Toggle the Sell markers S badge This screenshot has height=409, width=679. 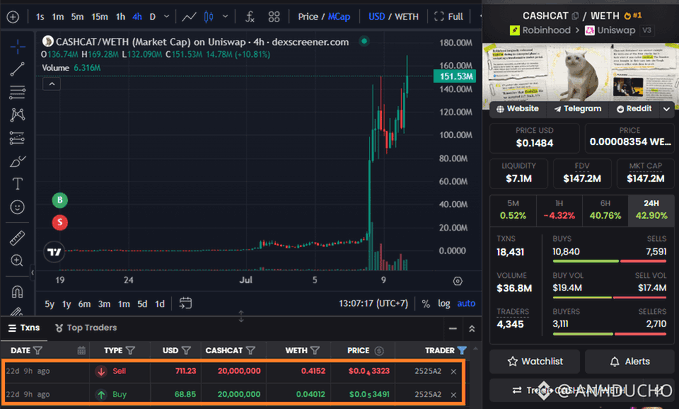(x=60, y=222)
